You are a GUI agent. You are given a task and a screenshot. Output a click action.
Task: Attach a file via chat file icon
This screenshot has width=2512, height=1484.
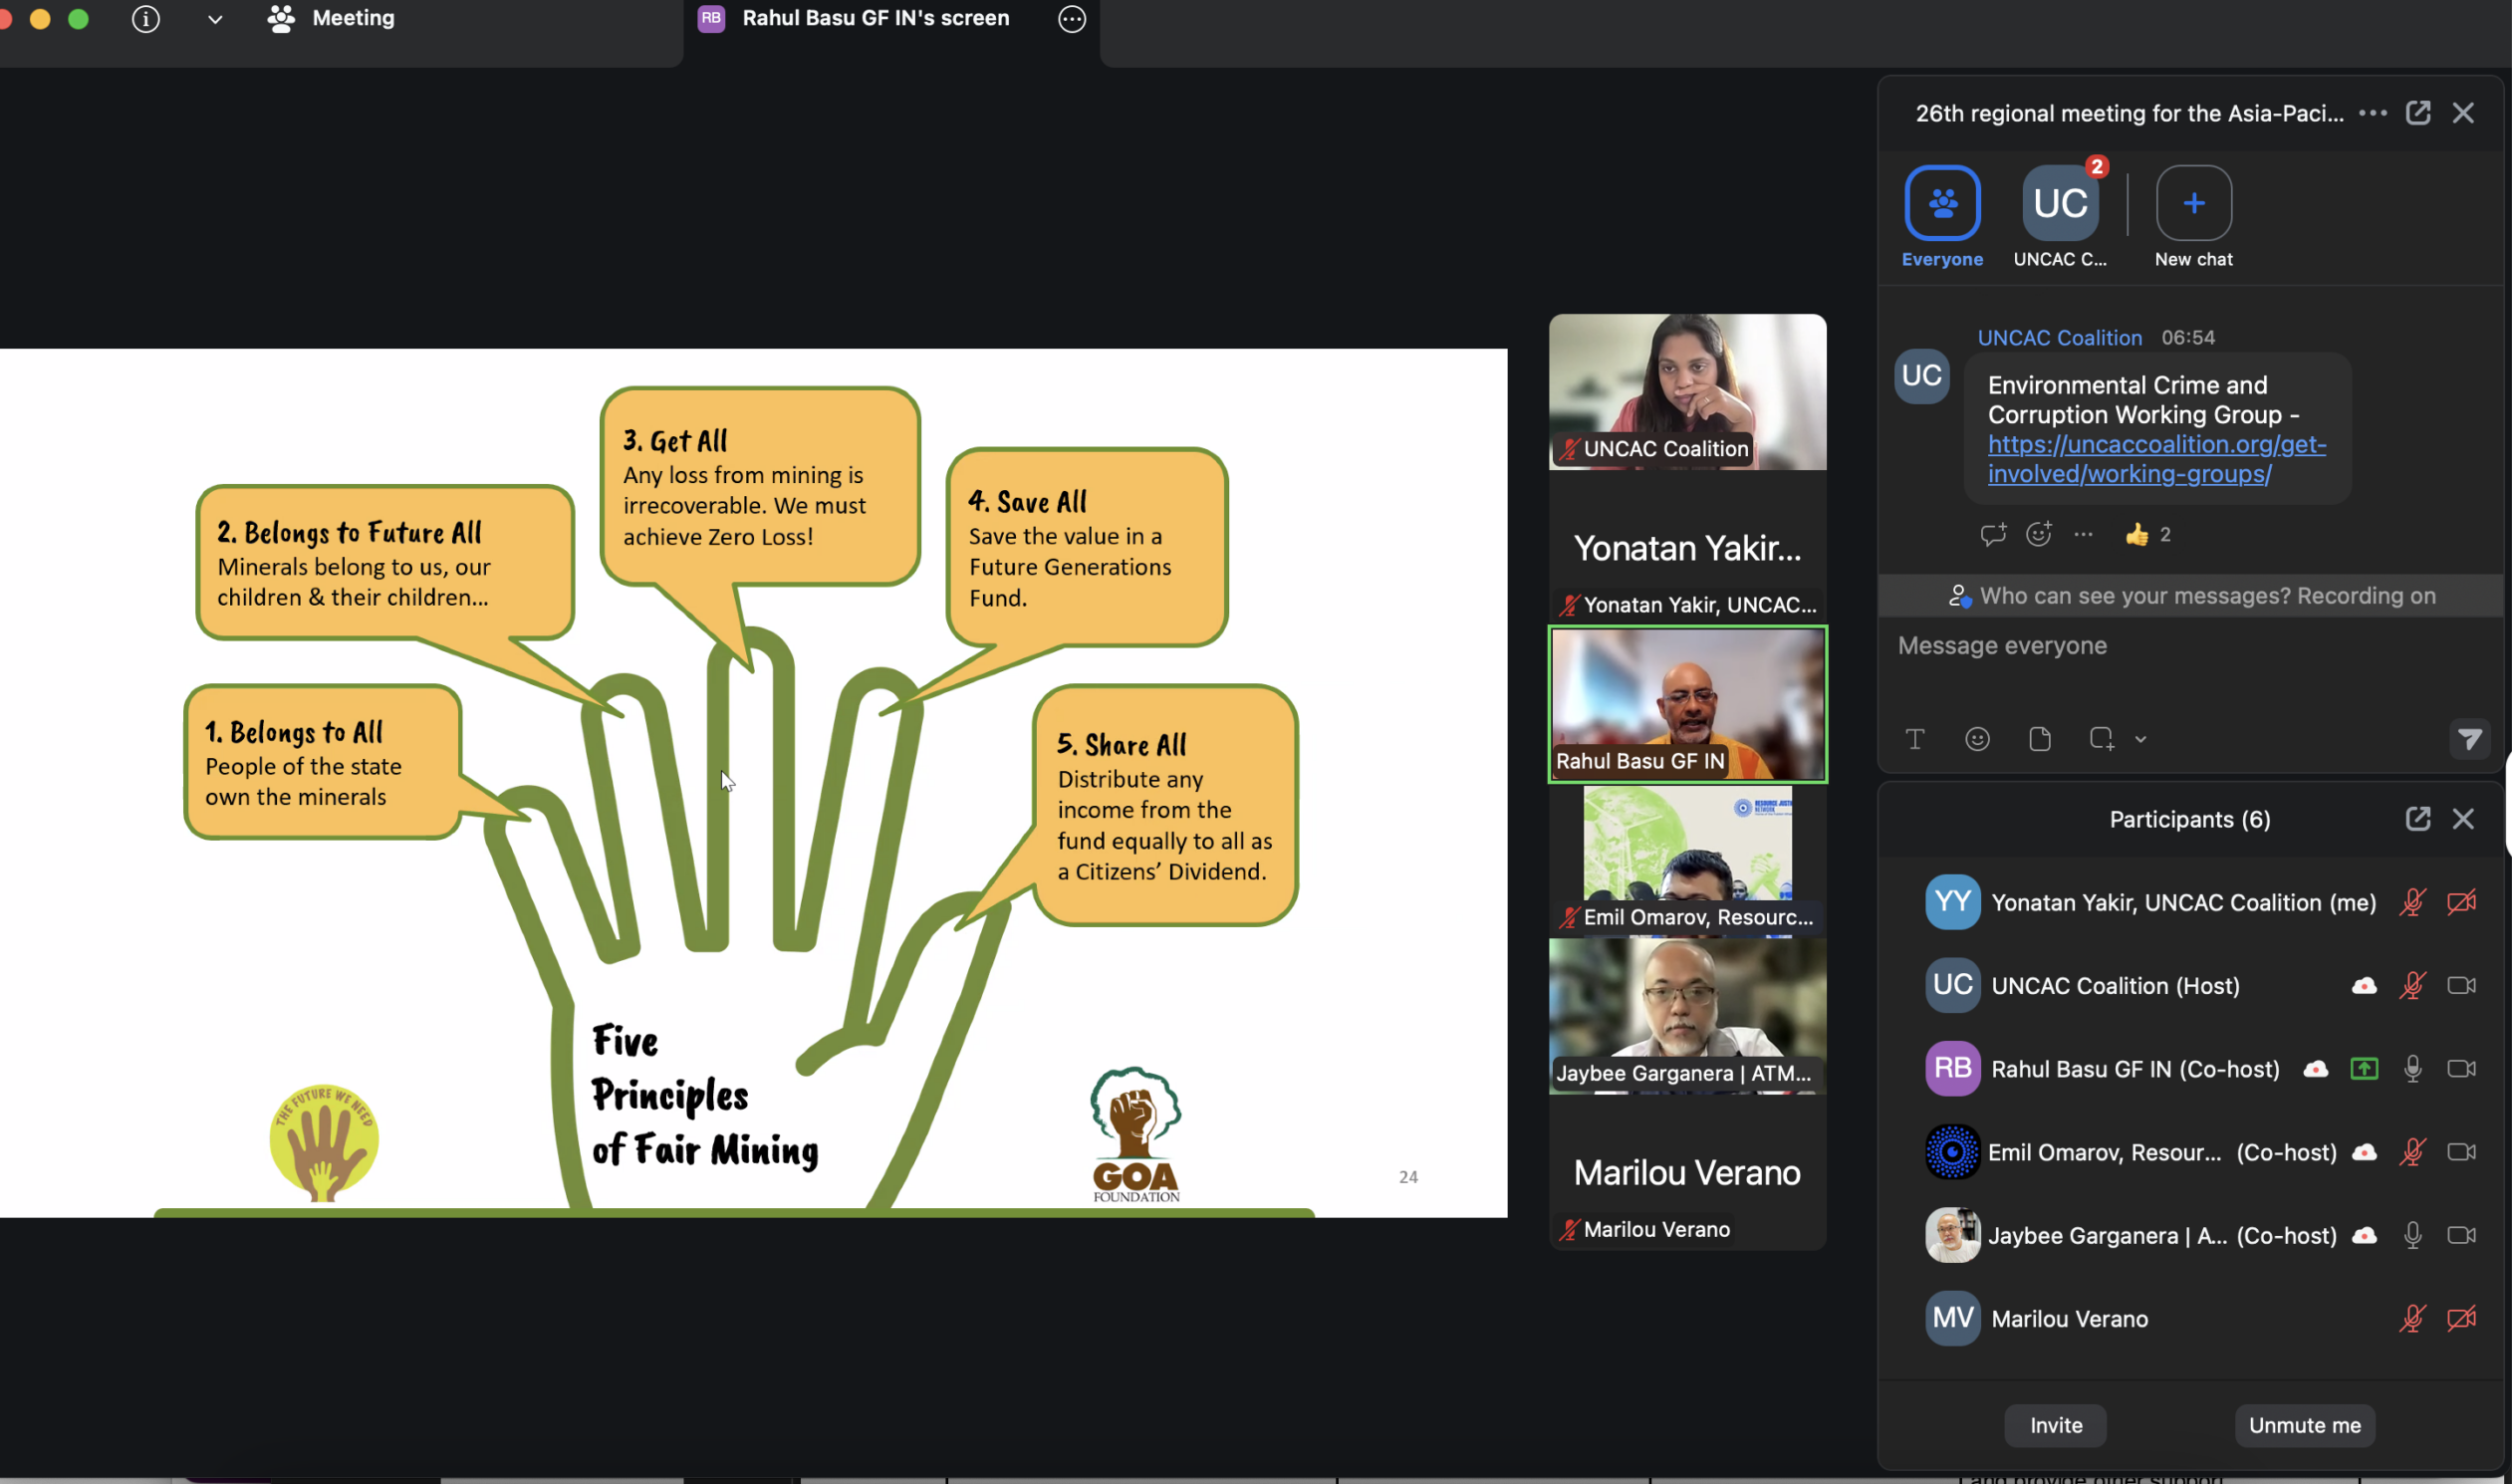pos(2040,739)
